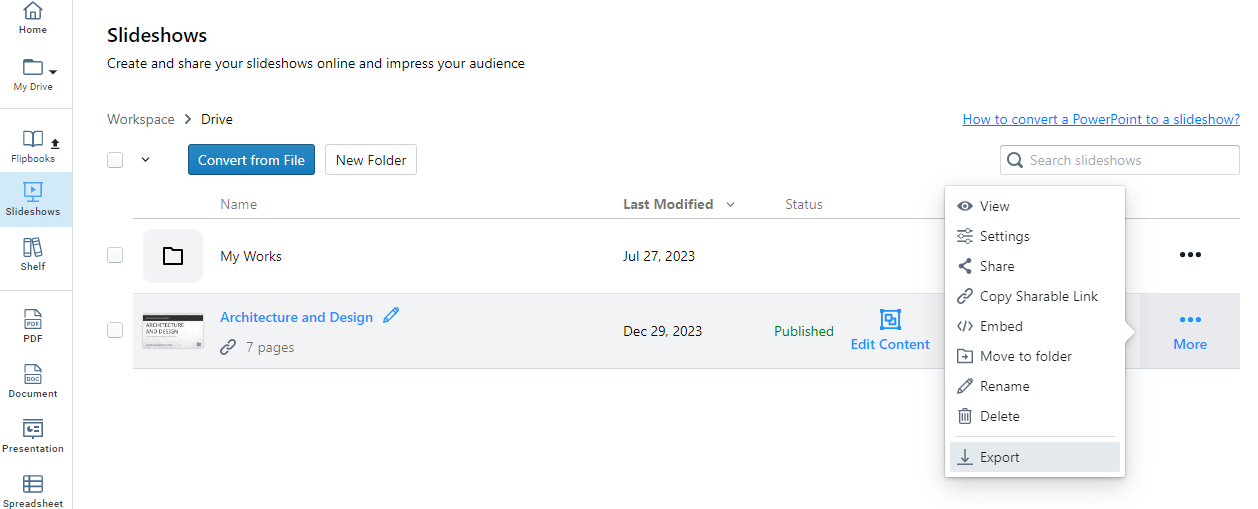Check the My Works row checkbox

coord(115,255)
